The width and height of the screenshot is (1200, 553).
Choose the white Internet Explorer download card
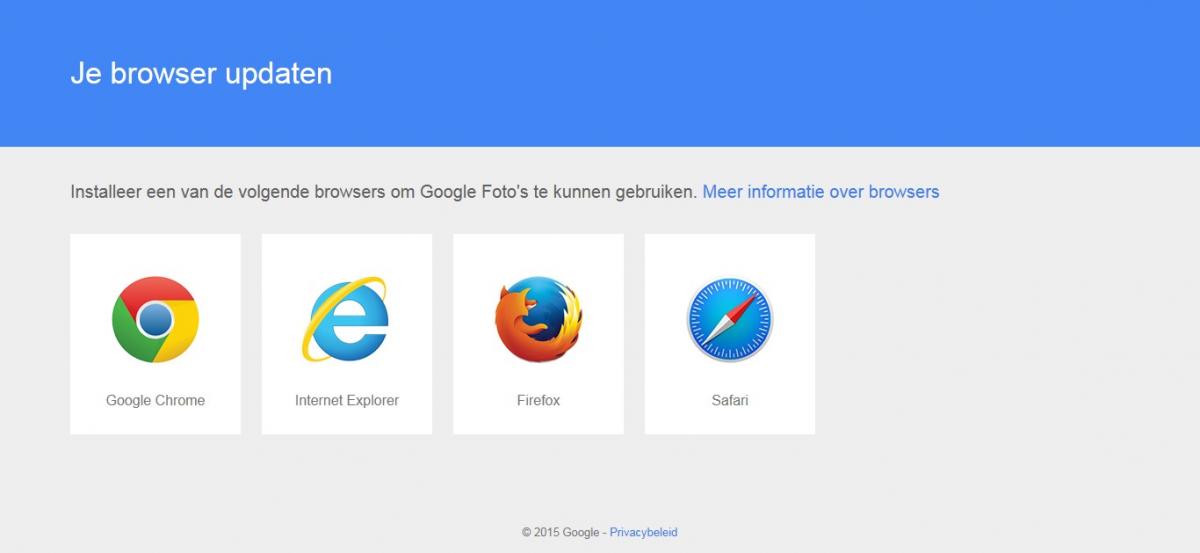click(347, 334)
